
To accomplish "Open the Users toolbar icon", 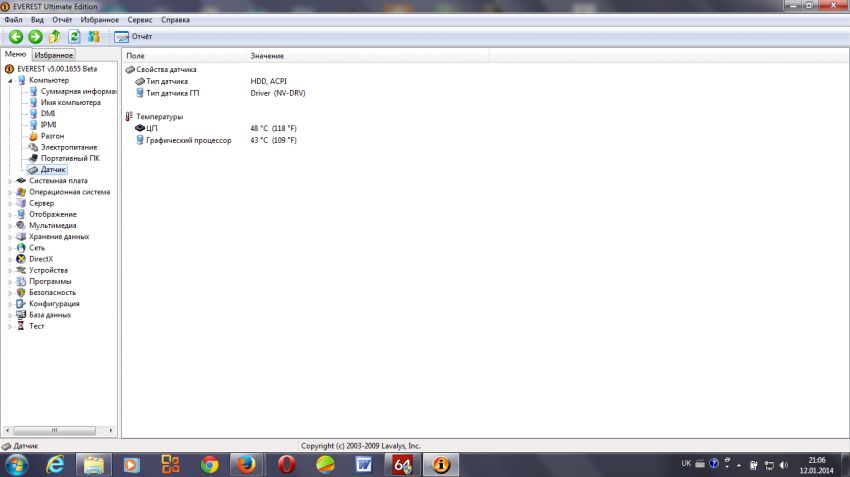I will [x=94, y=36].
